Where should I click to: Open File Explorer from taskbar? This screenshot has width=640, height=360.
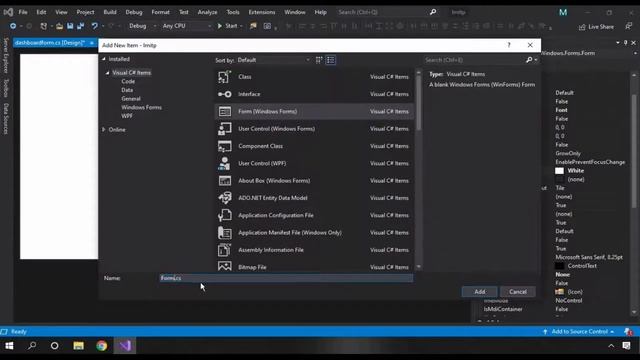pyautogui.click(x=78, y=346)
